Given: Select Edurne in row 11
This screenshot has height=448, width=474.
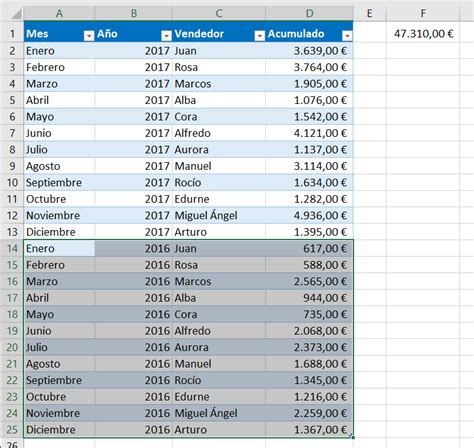Looking at the screenshot, I should point(219,199).
